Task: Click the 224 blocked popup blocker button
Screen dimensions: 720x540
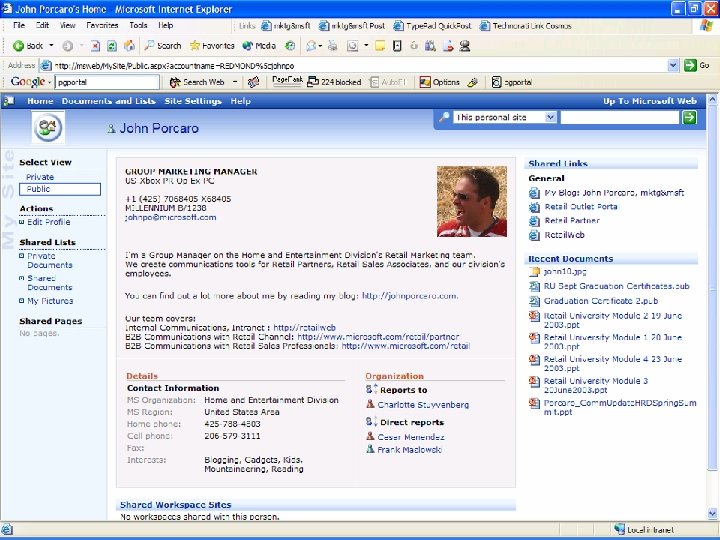Action: (334, 82)
